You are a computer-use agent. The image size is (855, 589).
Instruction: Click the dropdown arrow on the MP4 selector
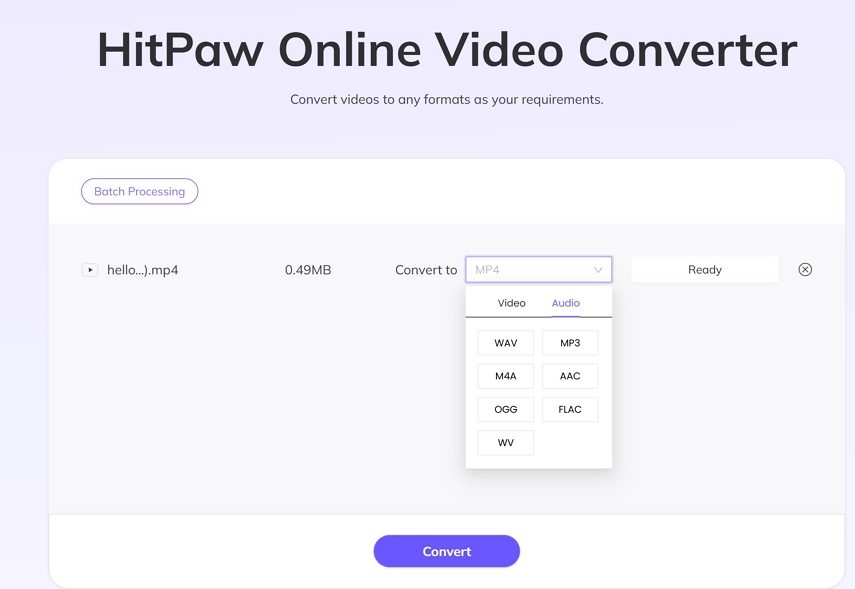click(x=600, y=269)
